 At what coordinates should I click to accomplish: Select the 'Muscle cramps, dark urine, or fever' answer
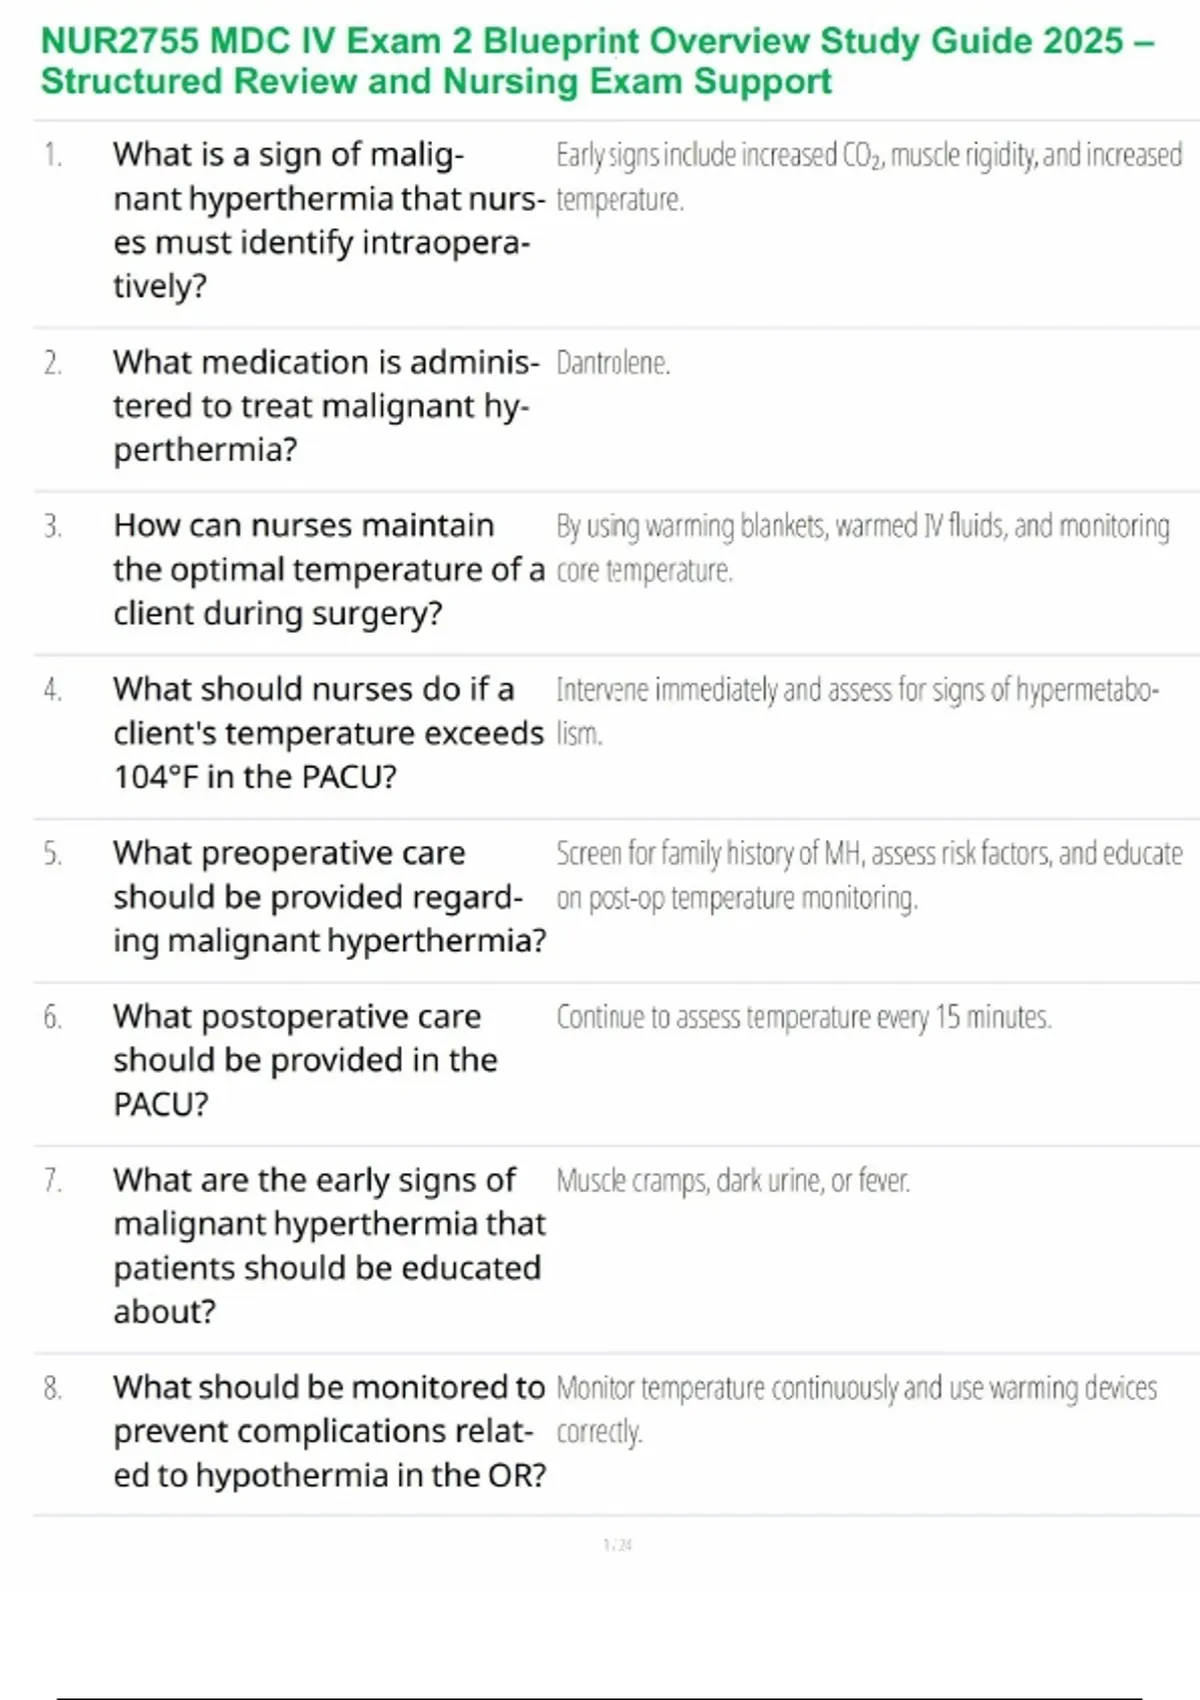click(x=733, y=1181)
